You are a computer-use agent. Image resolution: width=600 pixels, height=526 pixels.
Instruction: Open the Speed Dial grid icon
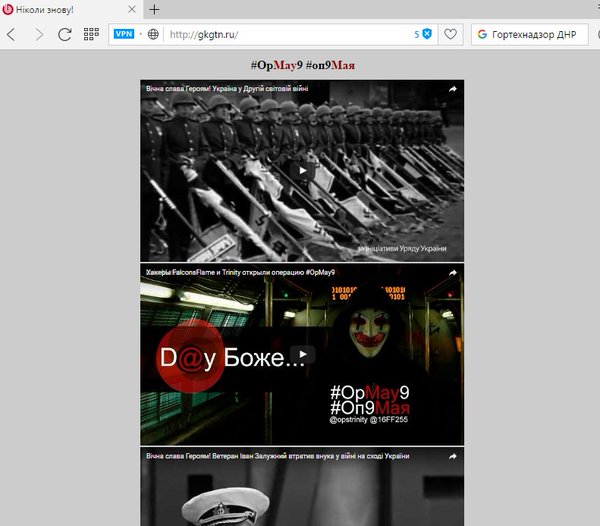tap(91, 34)
